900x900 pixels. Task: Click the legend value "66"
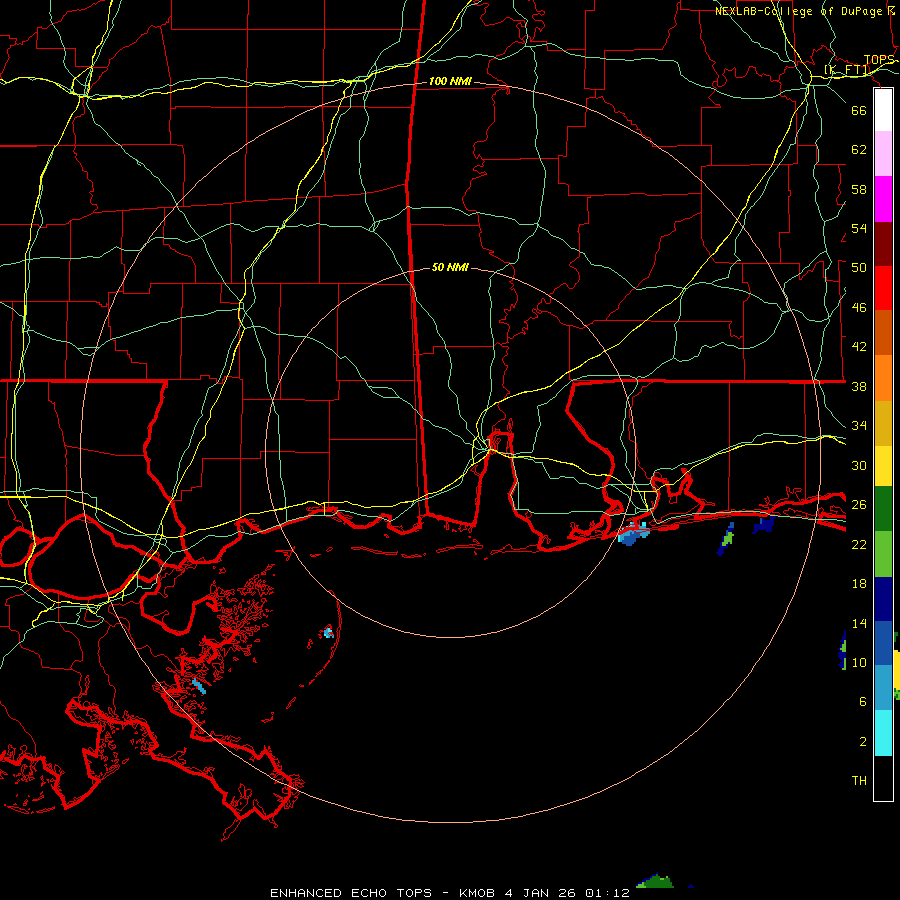pyautogui.click(x=859, y=110)
